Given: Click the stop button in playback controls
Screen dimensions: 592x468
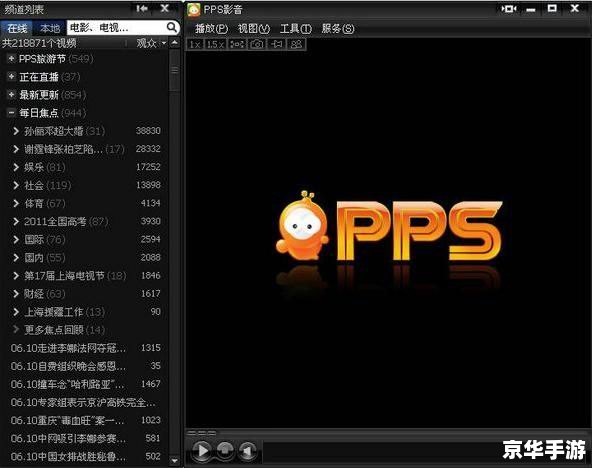Looking at the screenshot, I should click(225, 450).
